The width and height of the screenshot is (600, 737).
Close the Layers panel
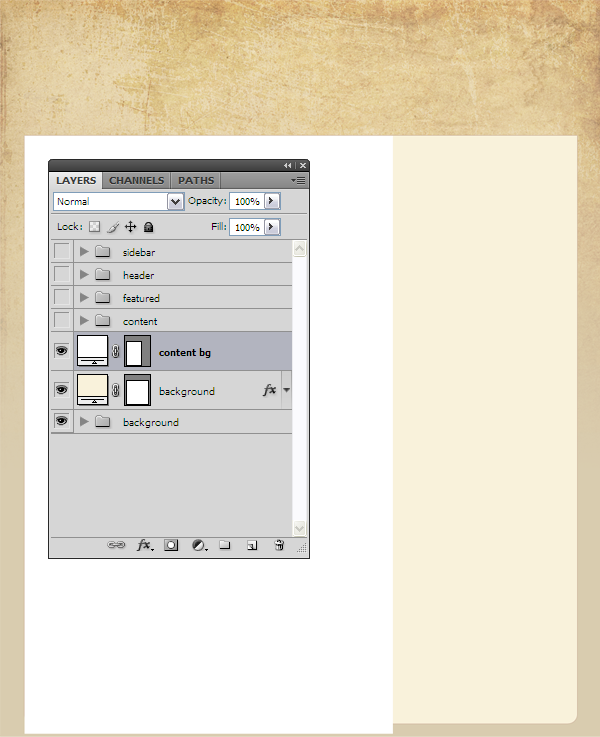[303, 165]
